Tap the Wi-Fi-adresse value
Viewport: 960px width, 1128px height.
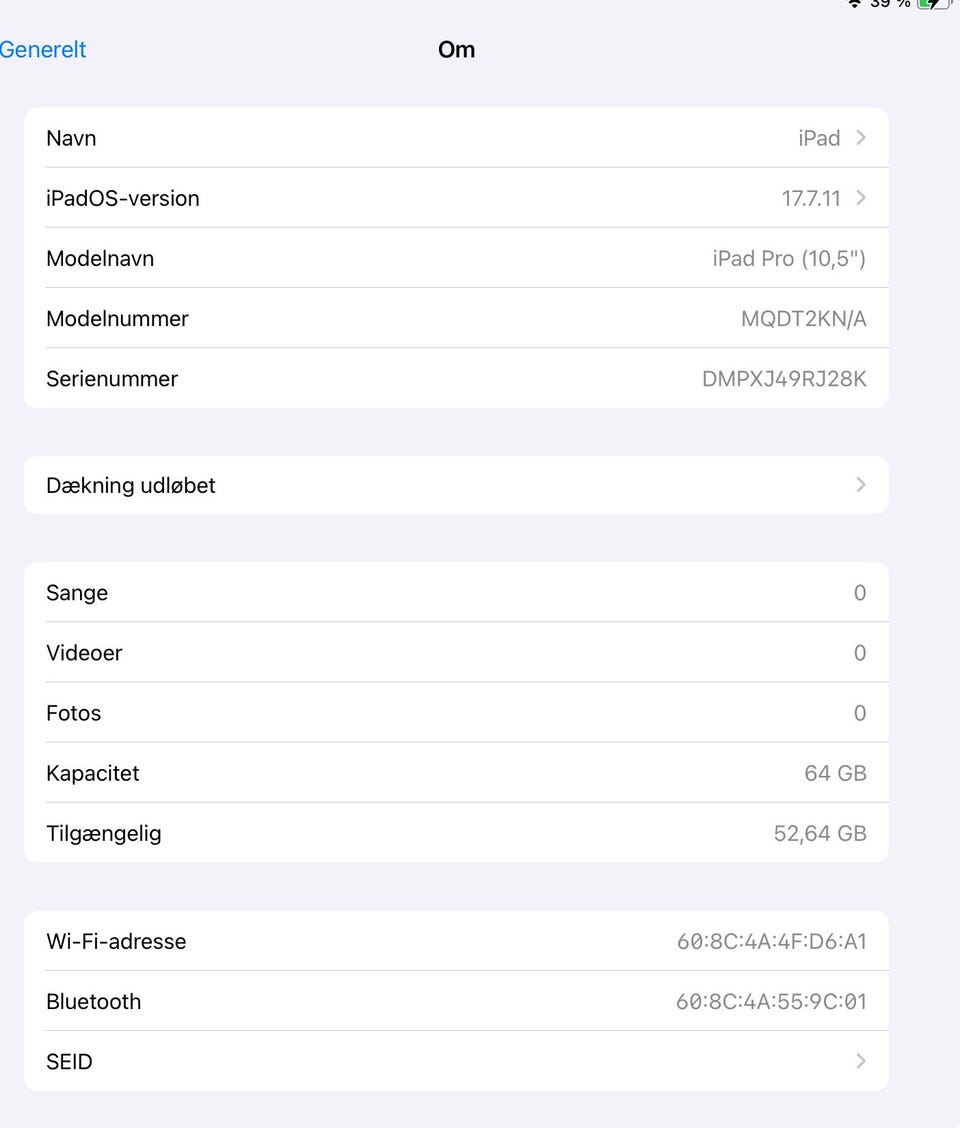pyautogui.click(x=771, y=942)
